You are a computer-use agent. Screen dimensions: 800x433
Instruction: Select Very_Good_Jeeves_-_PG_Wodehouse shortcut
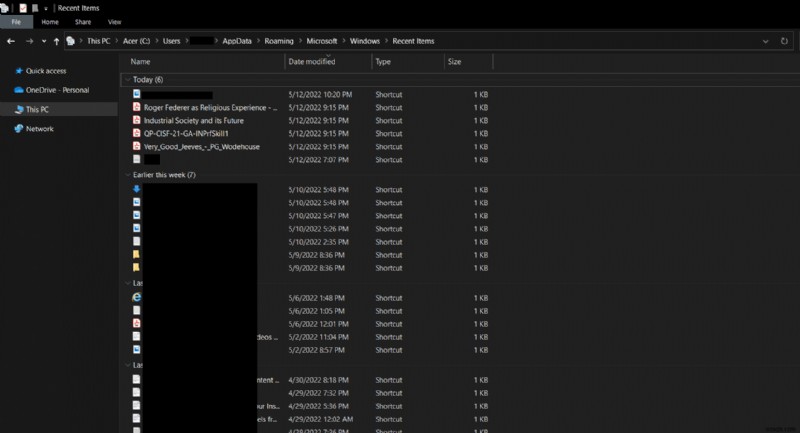[x=202, y=147]
